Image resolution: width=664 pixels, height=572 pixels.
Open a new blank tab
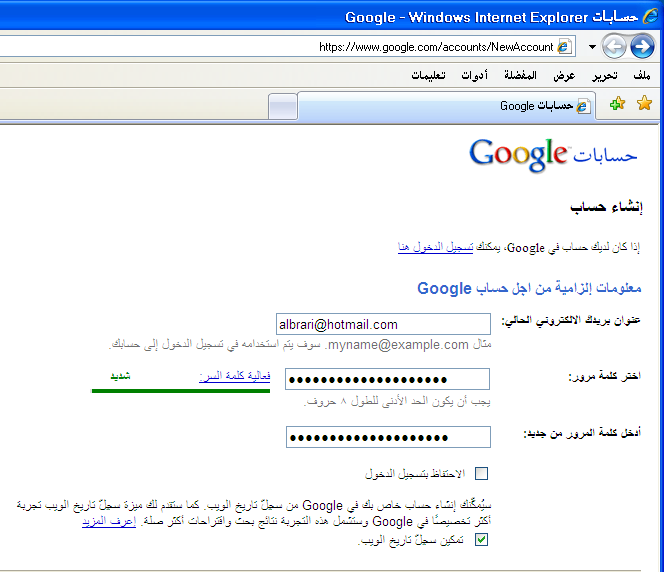tap(282, 106)
